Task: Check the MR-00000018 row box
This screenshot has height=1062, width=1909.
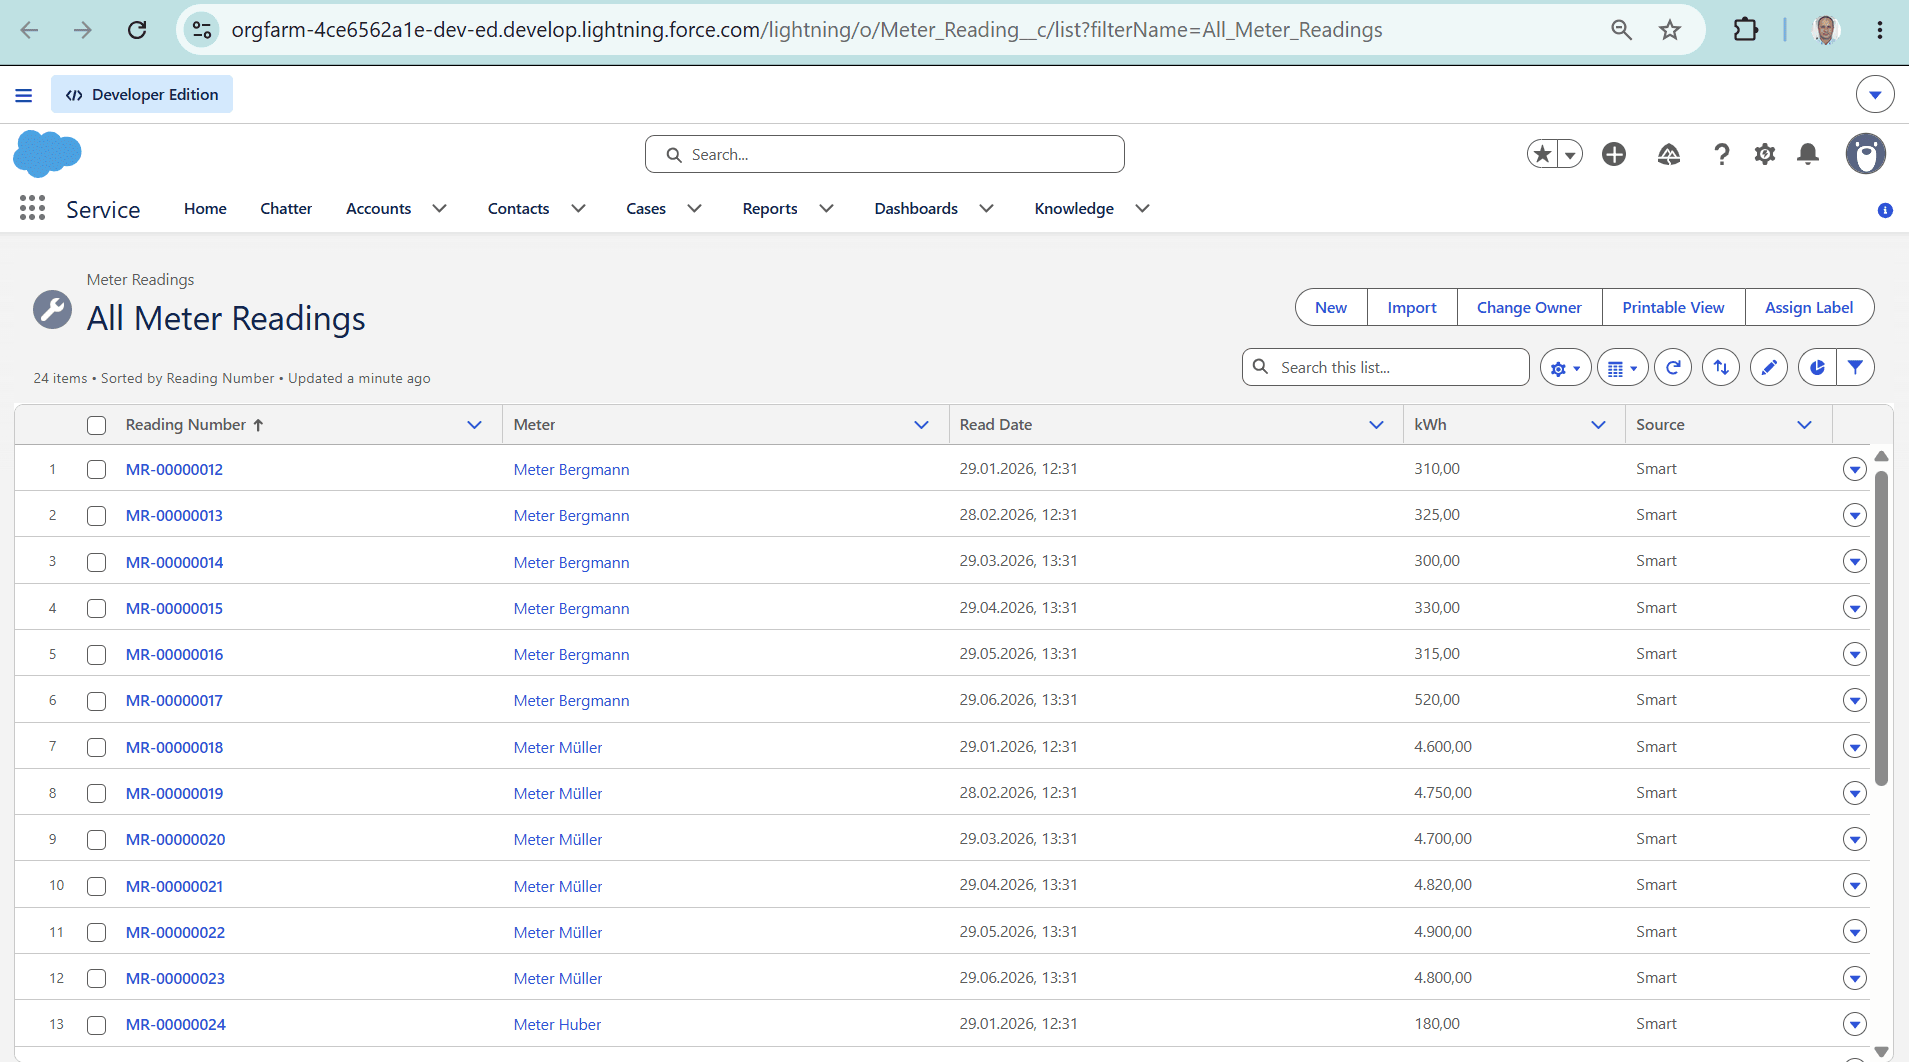Action: pos(96,747)
